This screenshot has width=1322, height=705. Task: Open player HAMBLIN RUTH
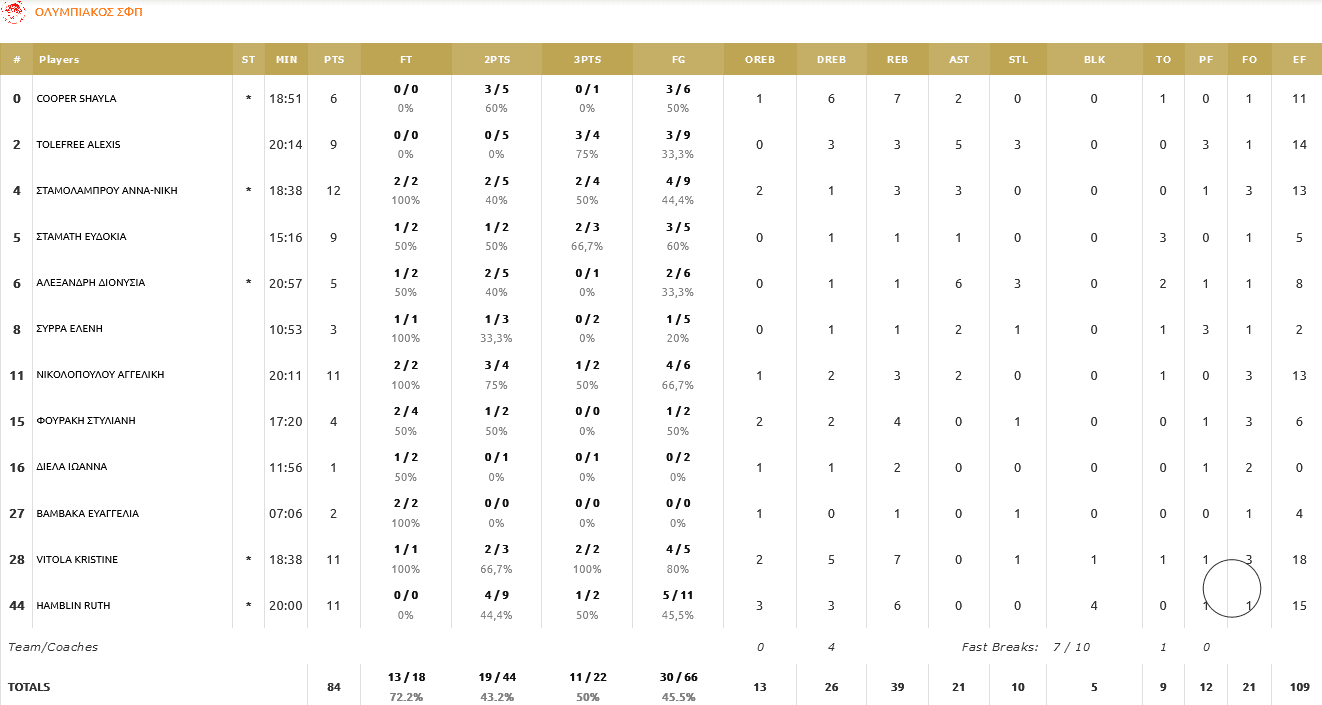coord(73,606)
